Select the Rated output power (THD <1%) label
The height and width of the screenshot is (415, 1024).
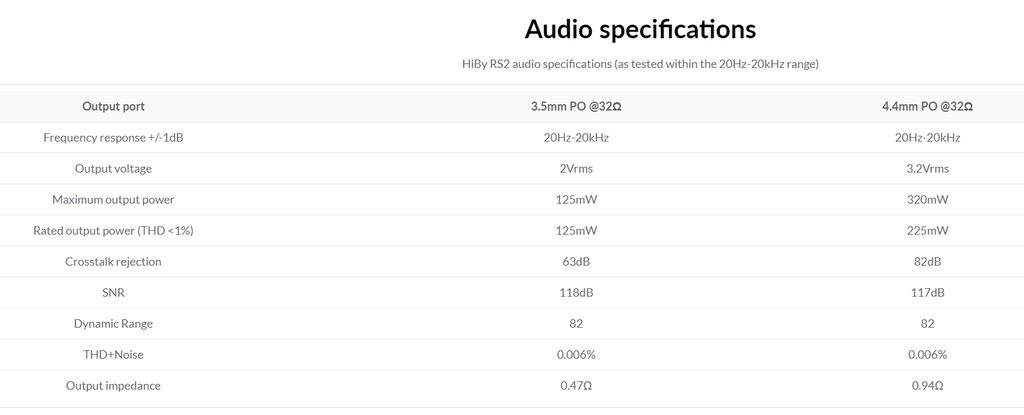[113, 230]
